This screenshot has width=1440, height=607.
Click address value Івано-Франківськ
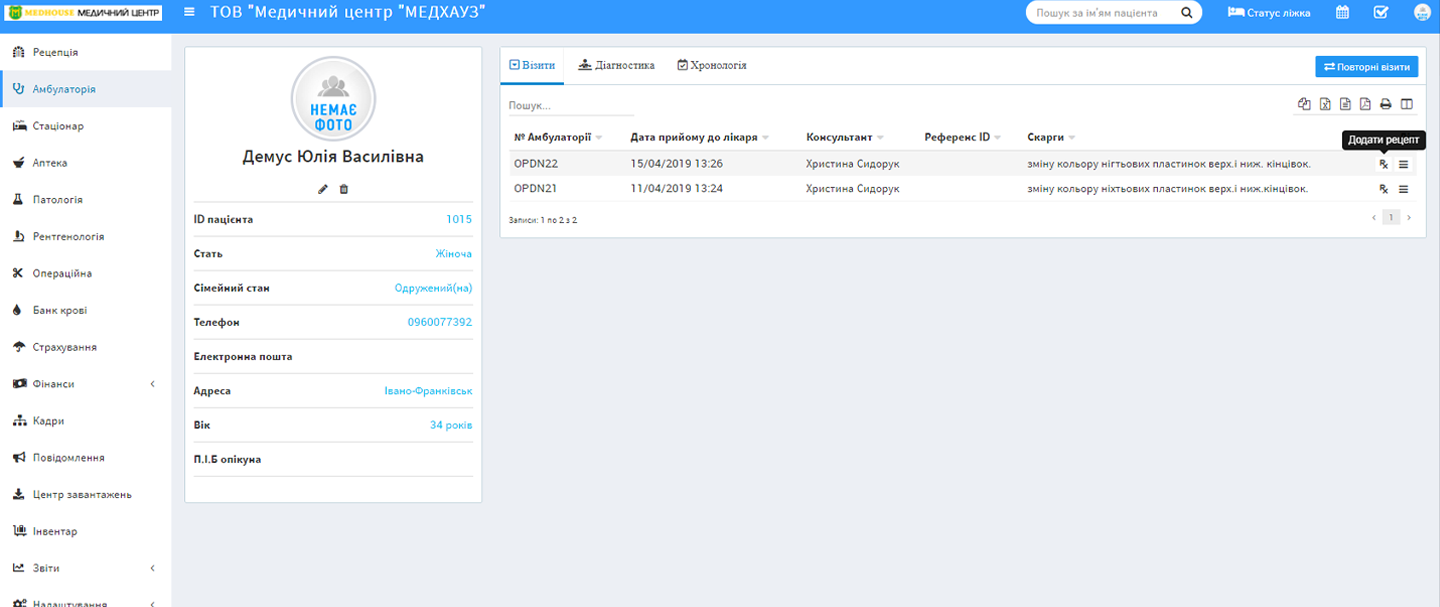(x=428, y=391)
